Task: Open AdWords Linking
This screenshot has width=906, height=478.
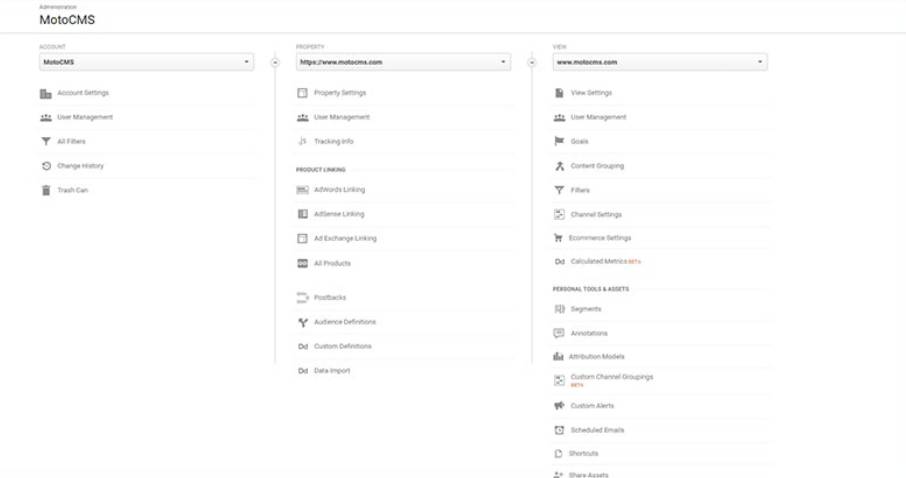Action: click(x=339, y=189)
